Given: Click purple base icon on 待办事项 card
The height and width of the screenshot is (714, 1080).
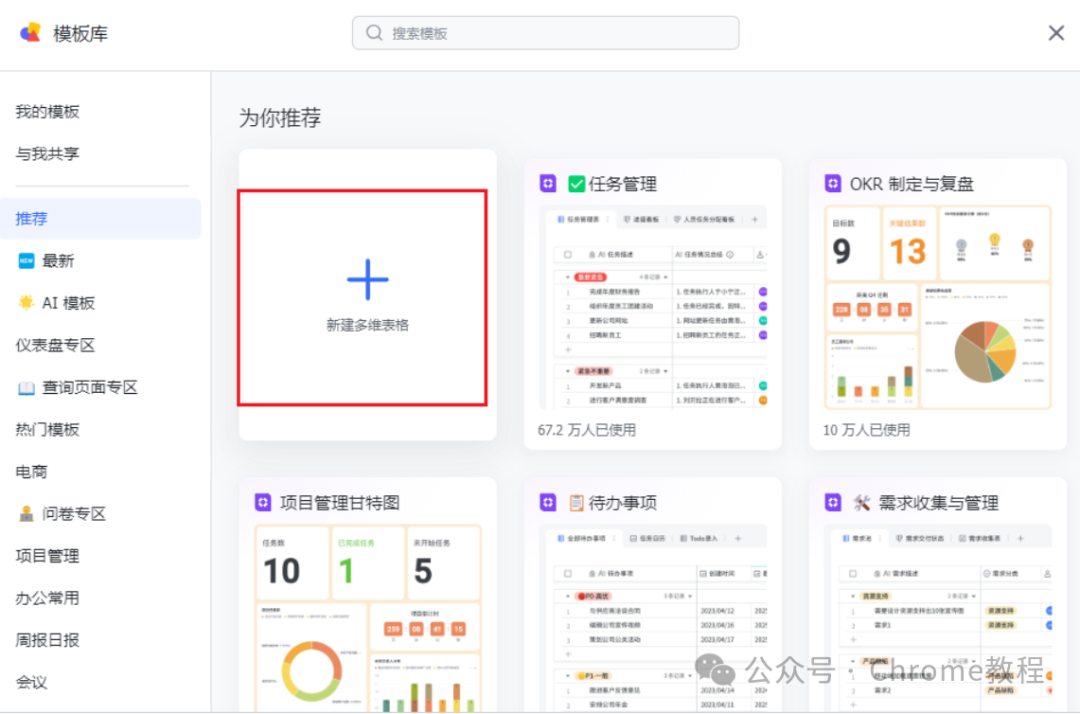Looking at the screenshot, I should click(548, 503).
